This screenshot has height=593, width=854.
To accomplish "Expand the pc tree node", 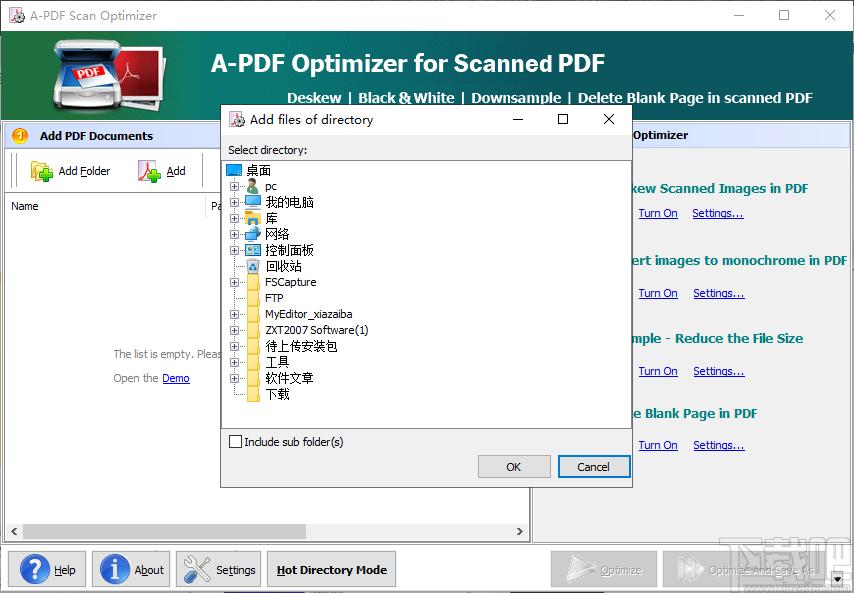I will pyautogui.click(x=235, y=186).
